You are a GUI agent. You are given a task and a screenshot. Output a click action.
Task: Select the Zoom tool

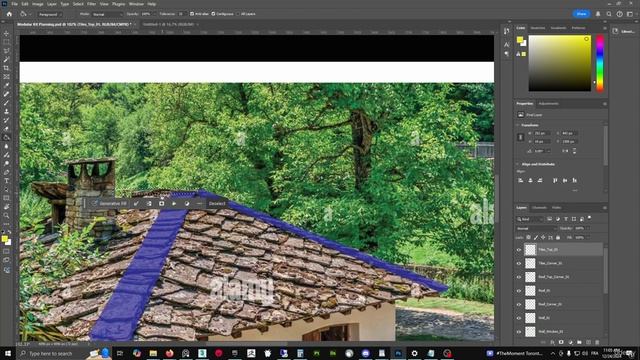(6, 216)
